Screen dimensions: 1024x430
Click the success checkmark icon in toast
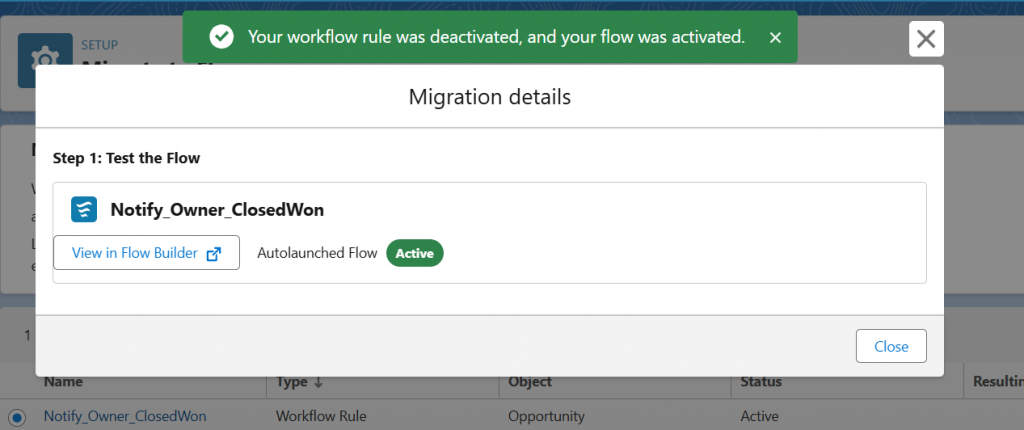pyautogui.click(x=221, y=37)
